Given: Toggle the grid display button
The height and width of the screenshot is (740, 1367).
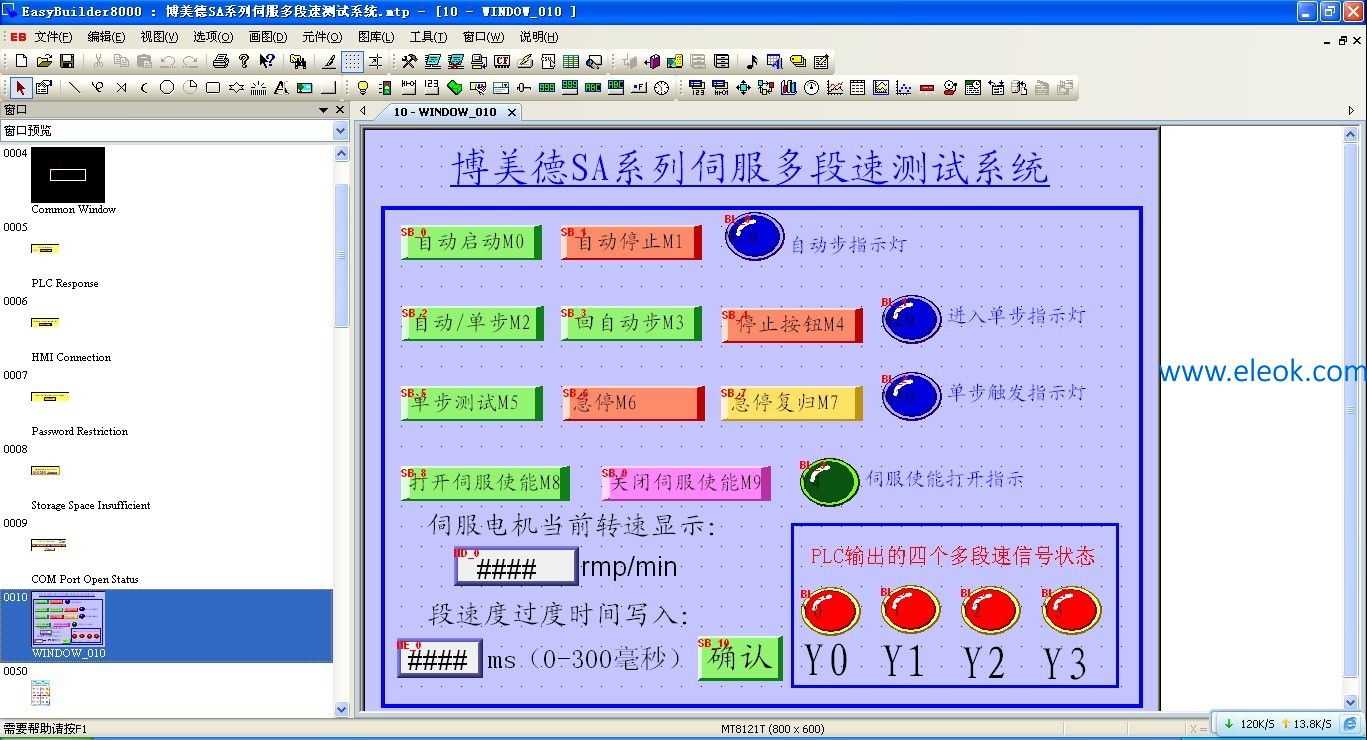Looking at the screenshot, I should pos(353,61).
